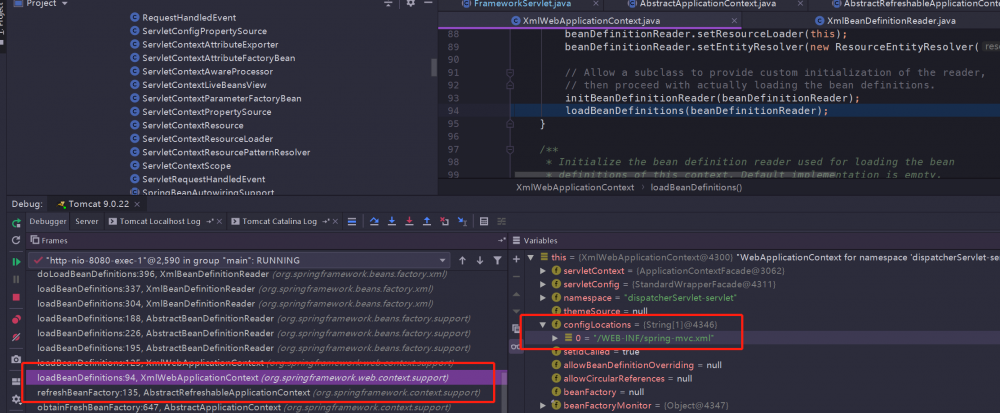Viewport: 1000px width, 413px height.
Task: Click the Step Out icon
Action: 427,221
